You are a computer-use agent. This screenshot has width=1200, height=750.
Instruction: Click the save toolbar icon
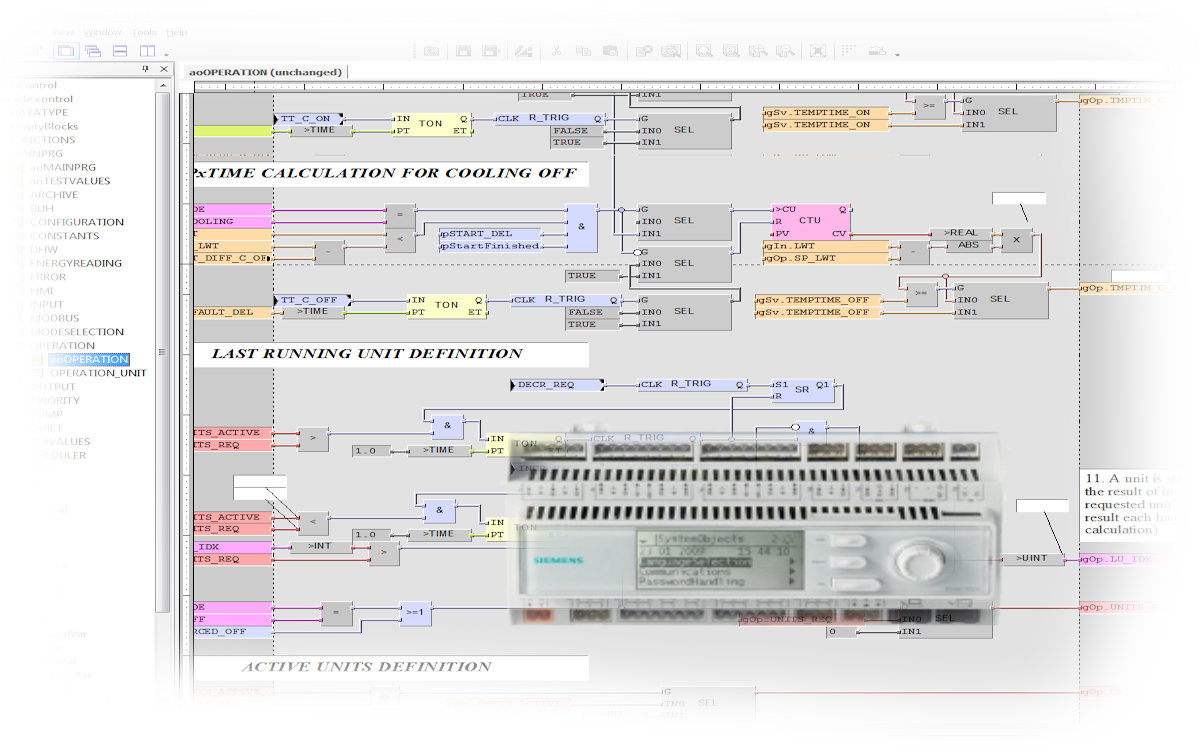463,51
